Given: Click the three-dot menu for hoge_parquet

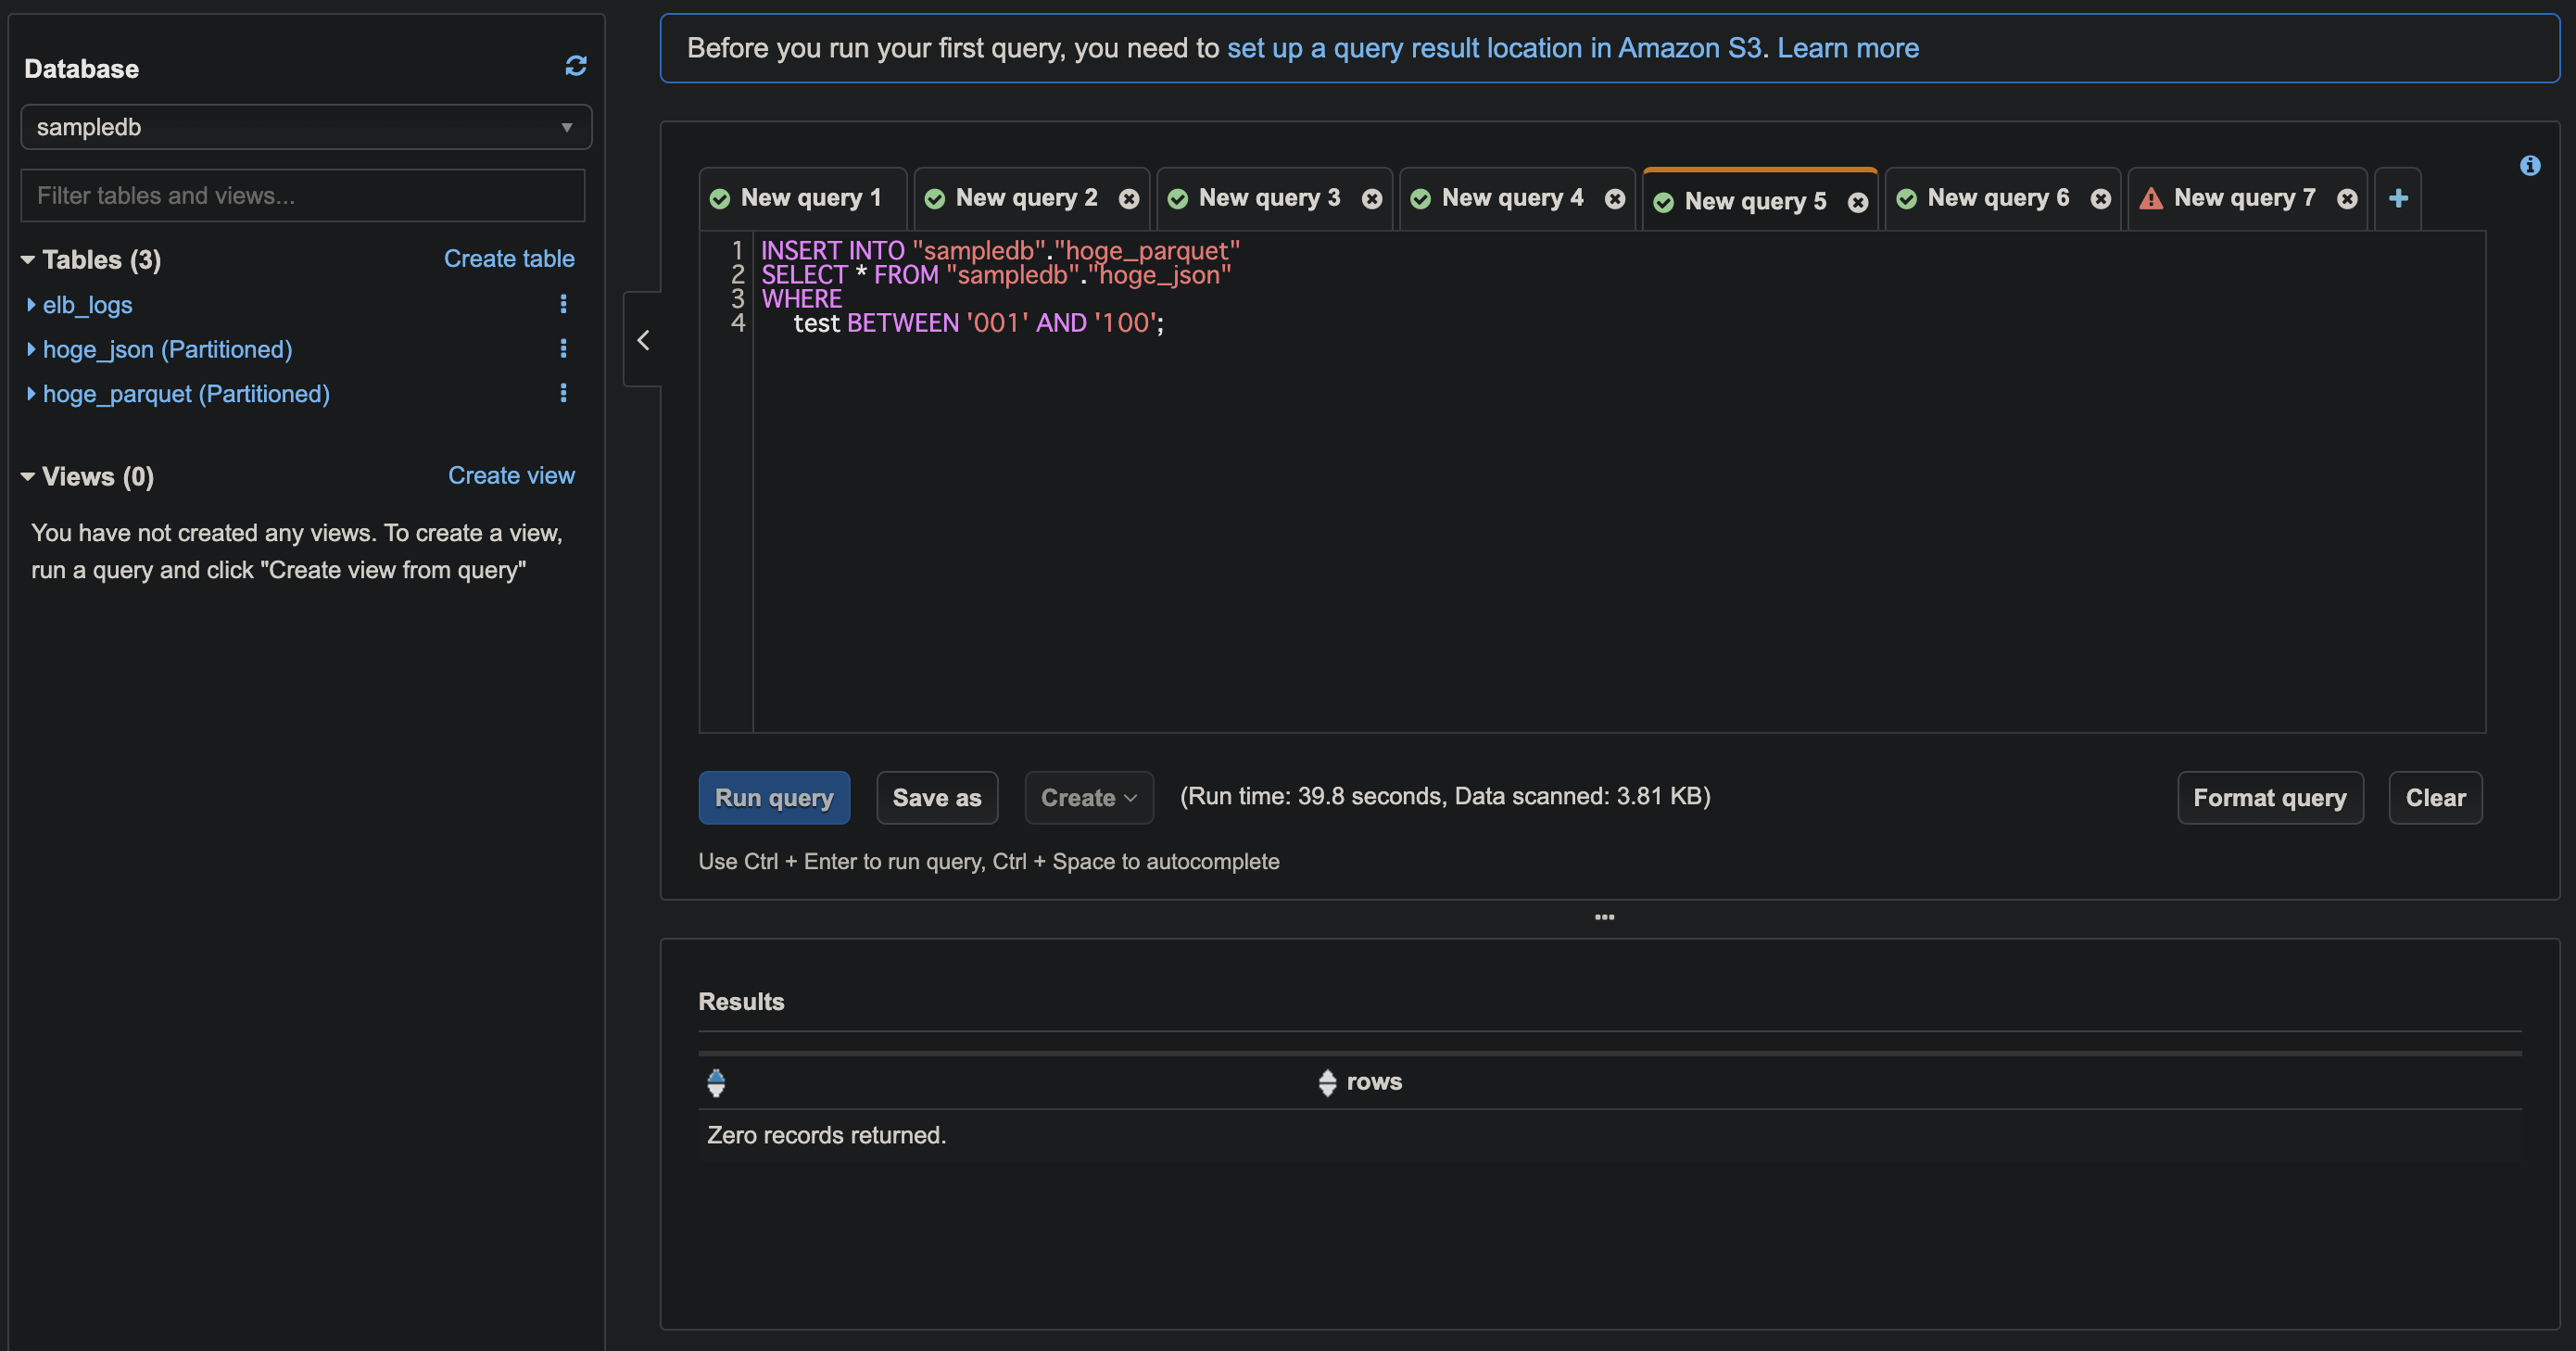Looking at the screenshot, I should pos(564,394).
